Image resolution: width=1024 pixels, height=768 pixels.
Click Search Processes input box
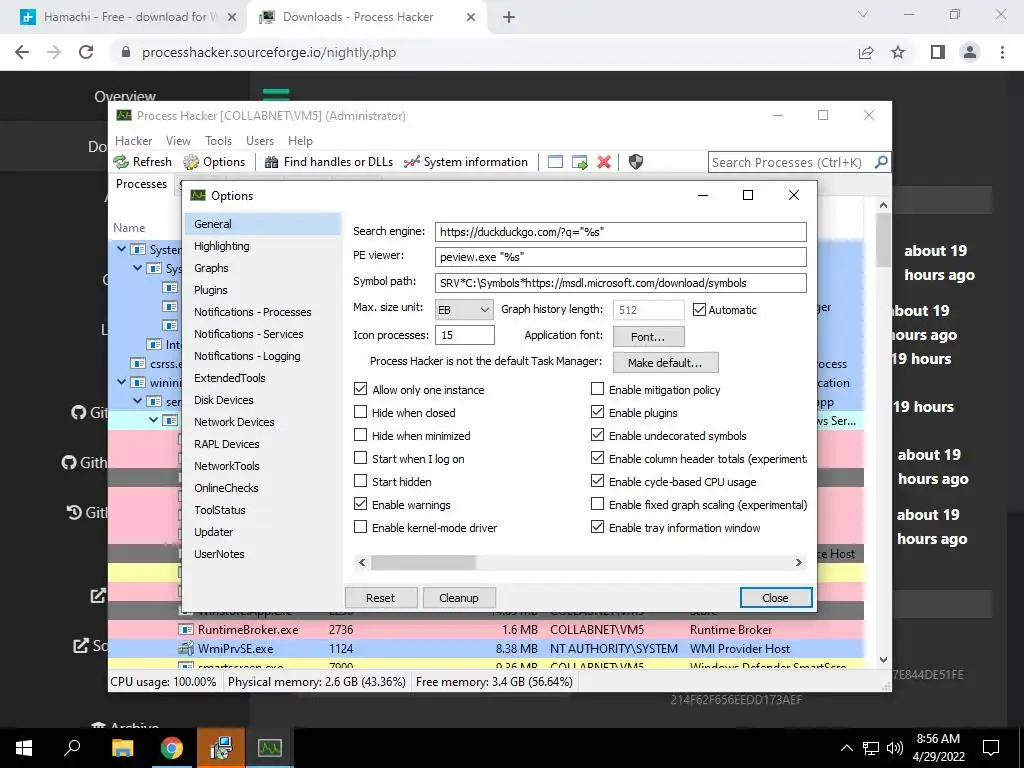[x=790, y=162]
